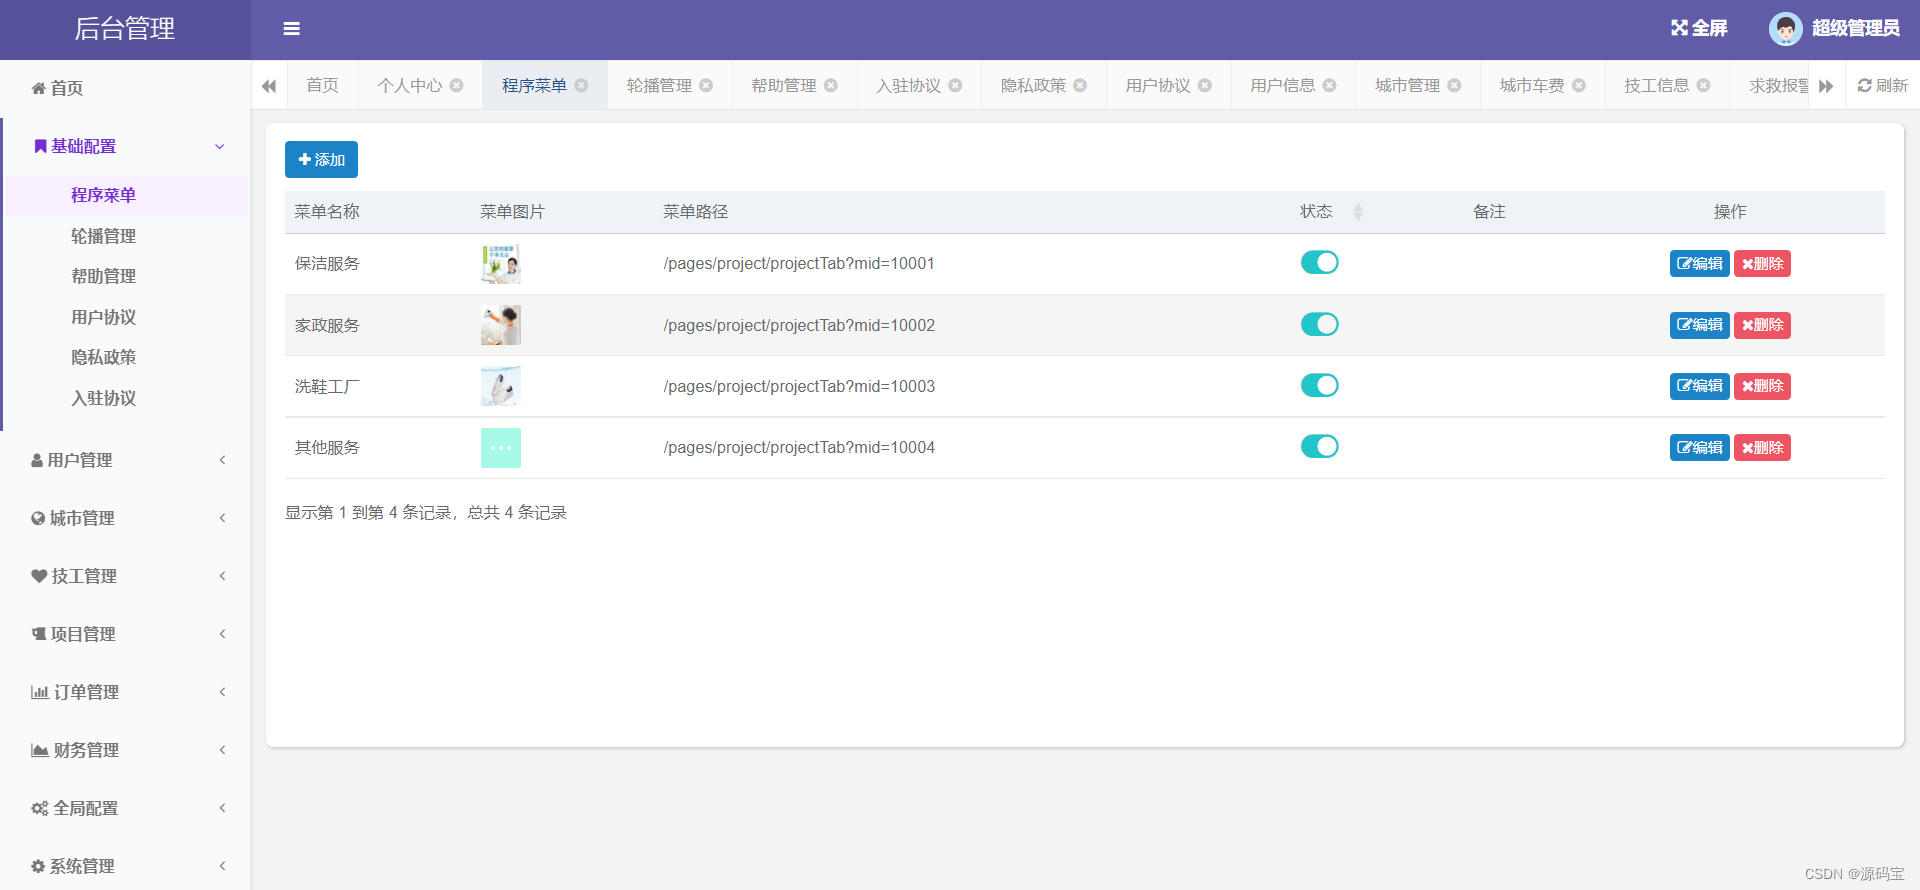Close the 城市车费 tab

[1579, 85]
